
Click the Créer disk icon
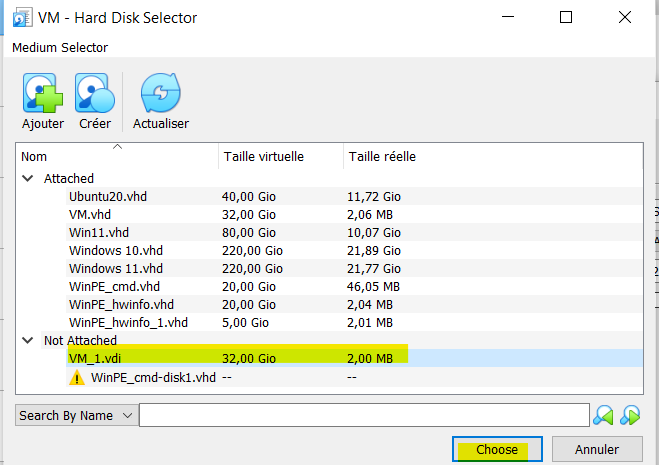pos(95,93)
